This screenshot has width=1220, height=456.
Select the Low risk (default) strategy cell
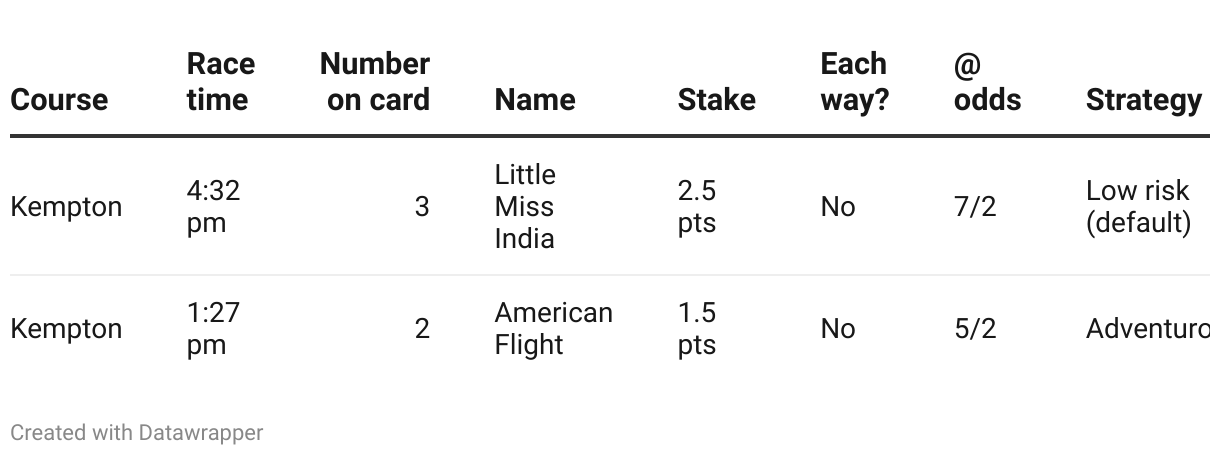pos(1138,206)
